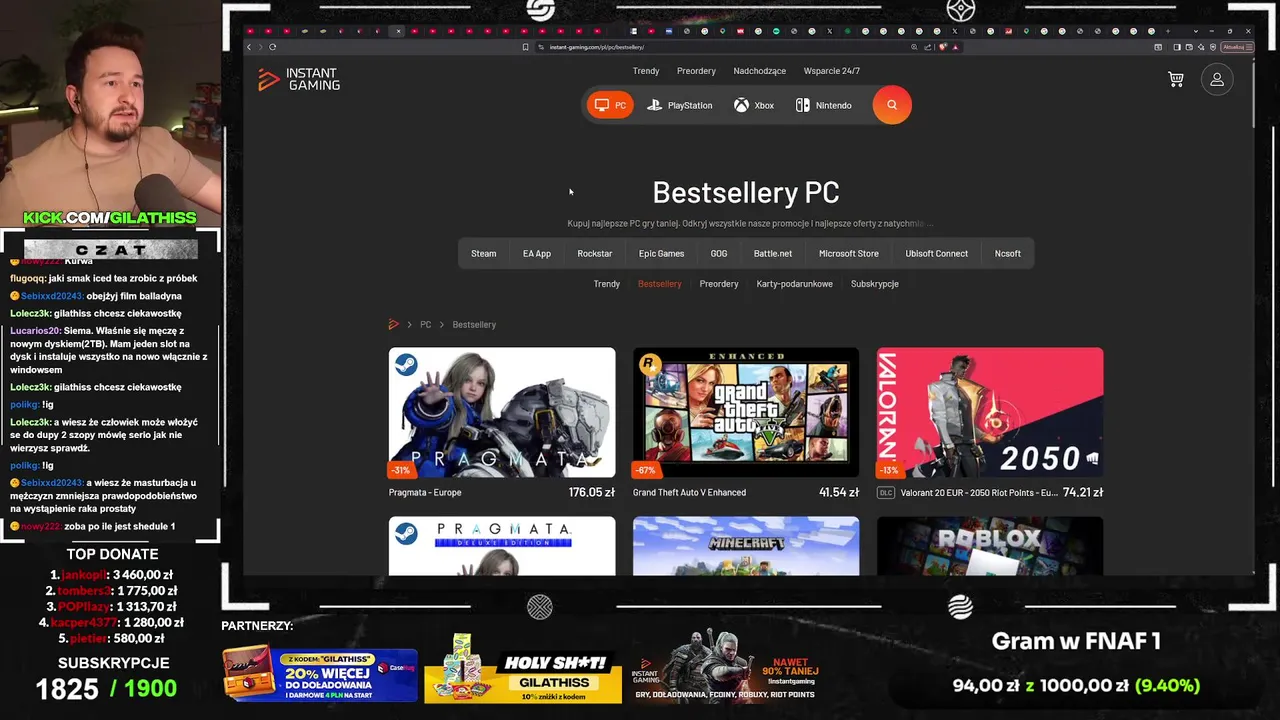Click the Bestsellery PC heading
This screenshot has height=720, width=1280.
click(746, 192)
